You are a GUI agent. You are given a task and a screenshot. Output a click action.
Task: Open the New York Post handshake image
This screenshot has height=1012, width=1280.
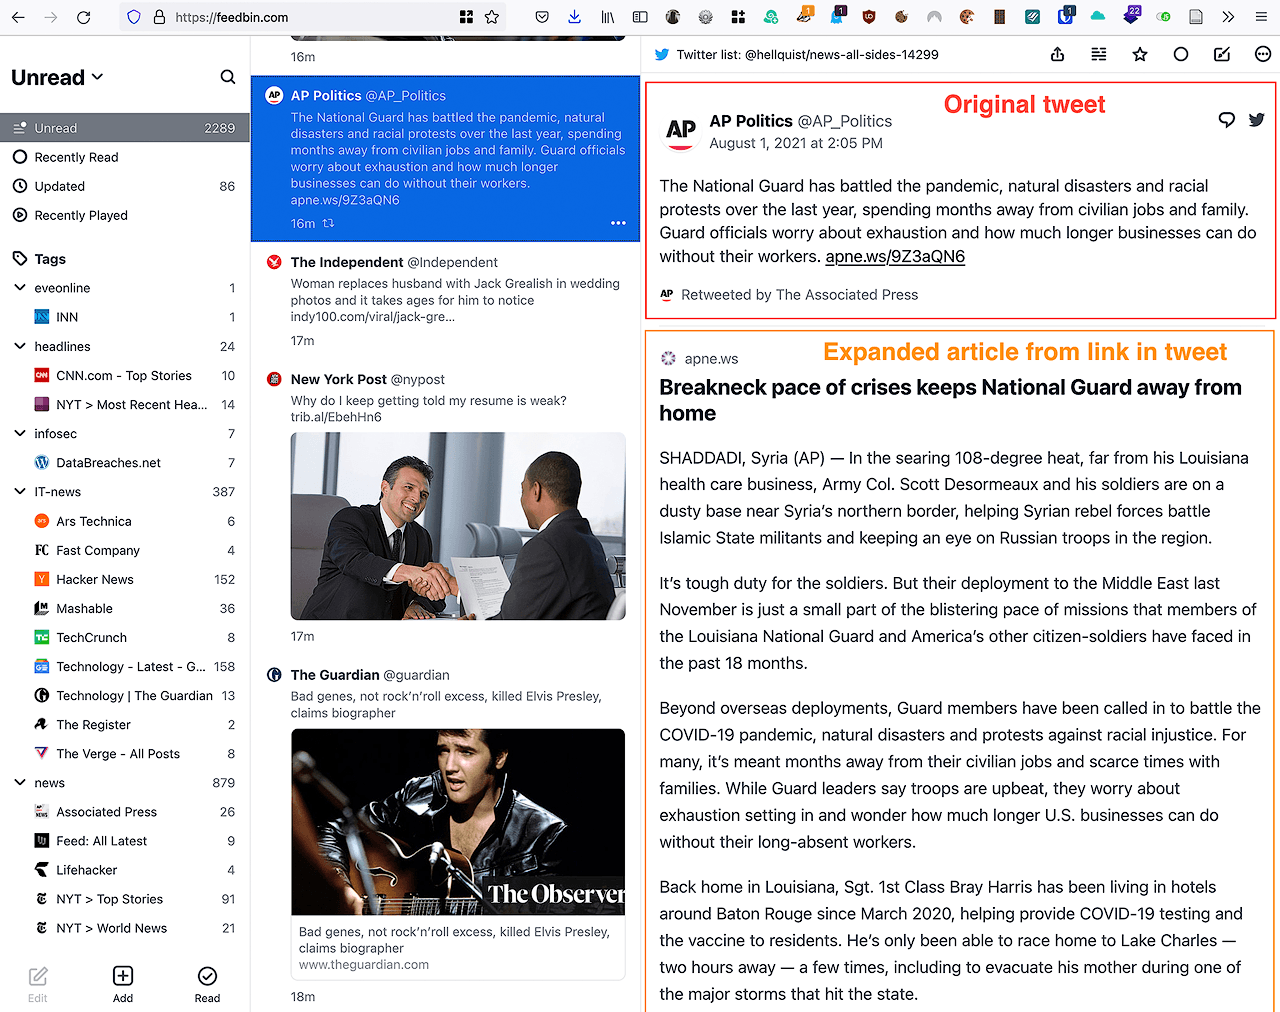pyautogui.click(x=458, y=526)
